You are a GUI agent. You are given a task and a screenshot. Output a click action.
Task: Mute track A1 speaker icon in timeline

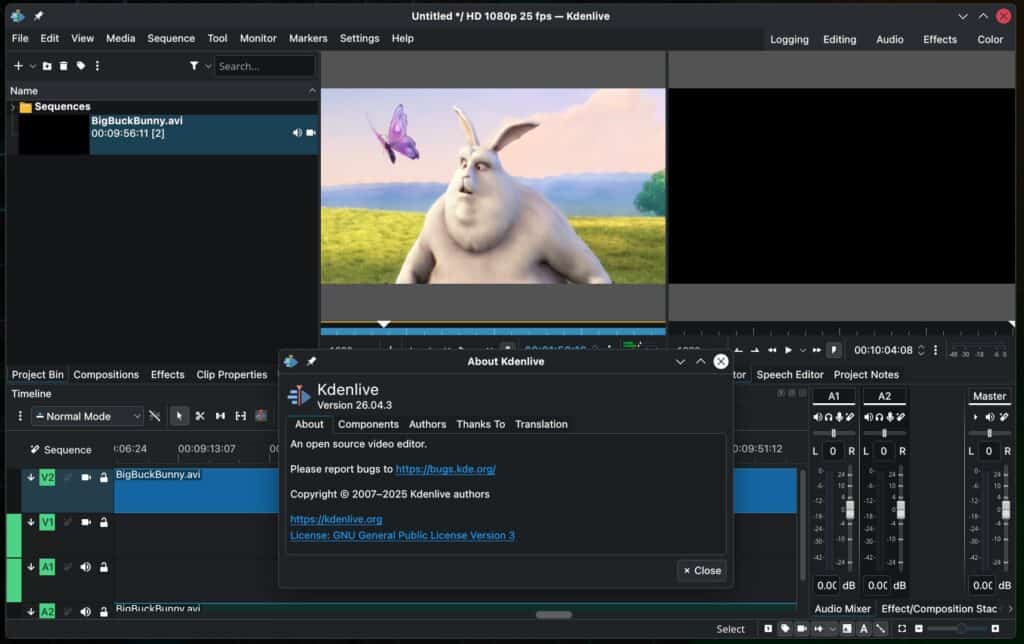[86, 567]
